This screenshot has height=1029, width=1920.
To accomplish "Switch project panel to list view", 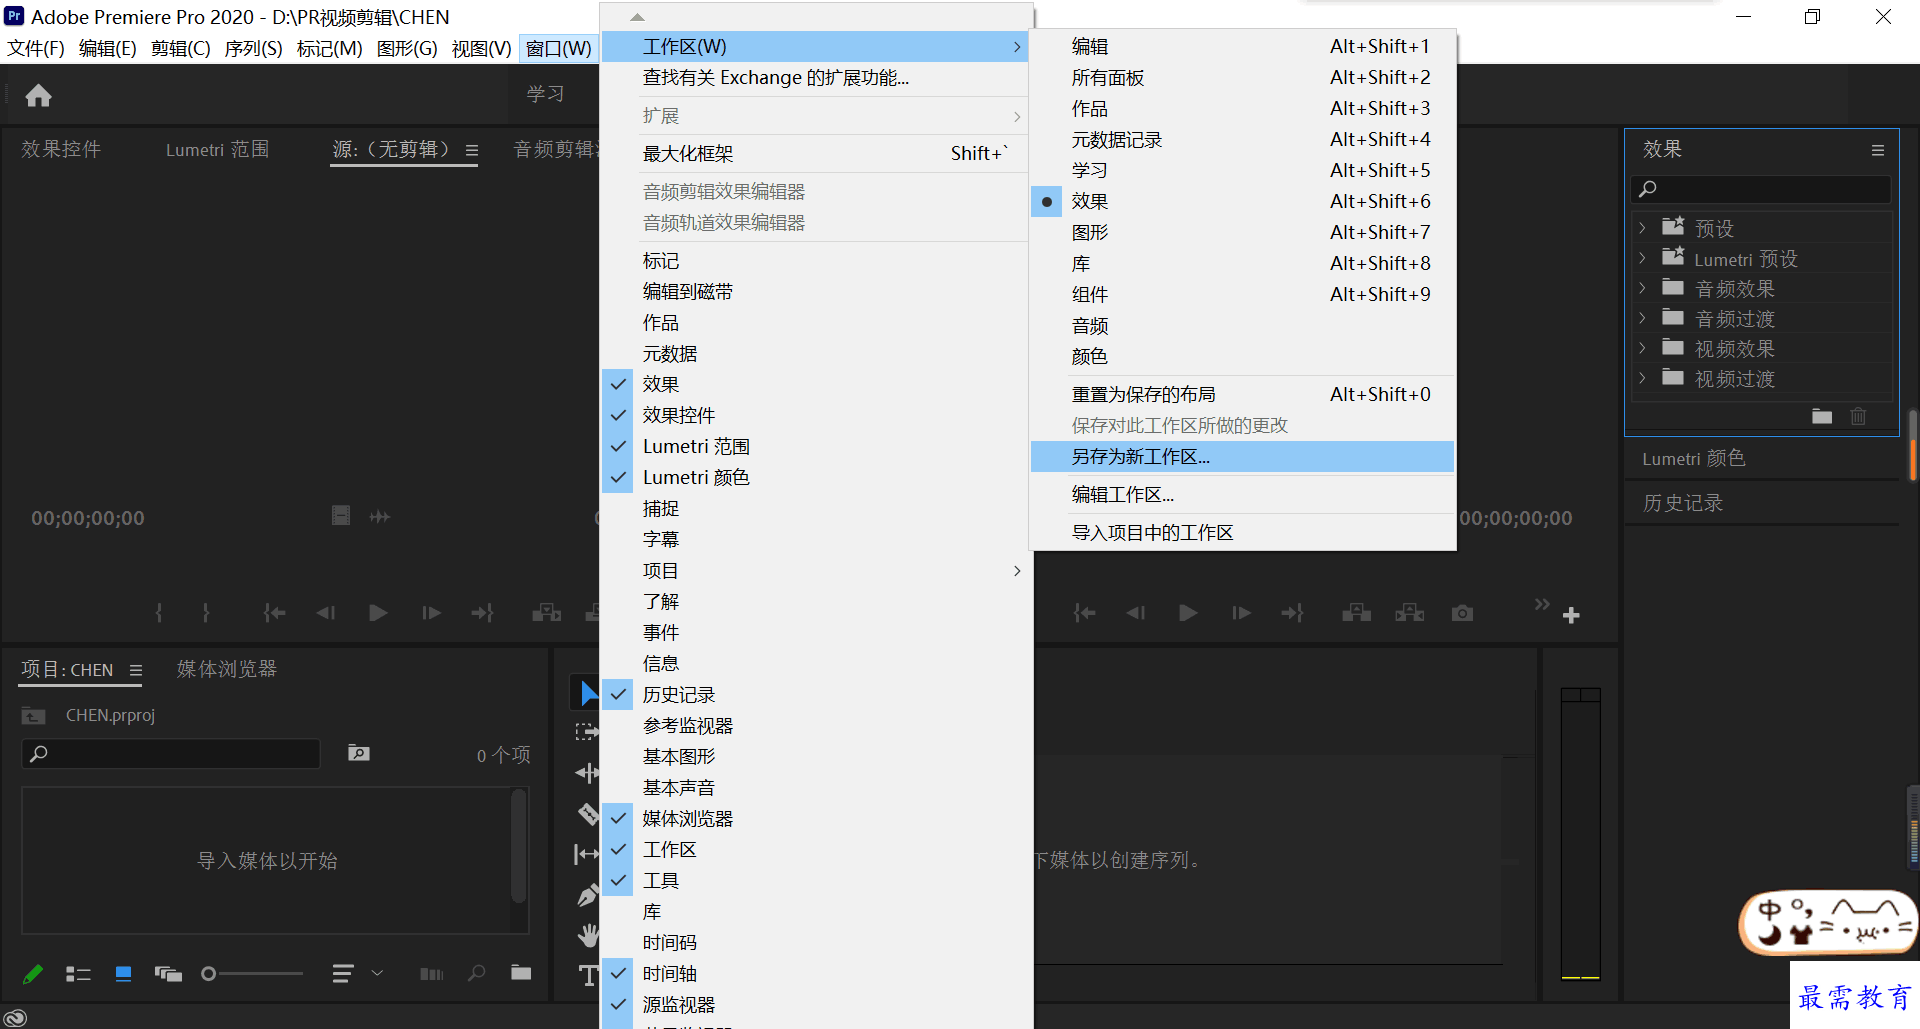I will [x=78, y=973].
